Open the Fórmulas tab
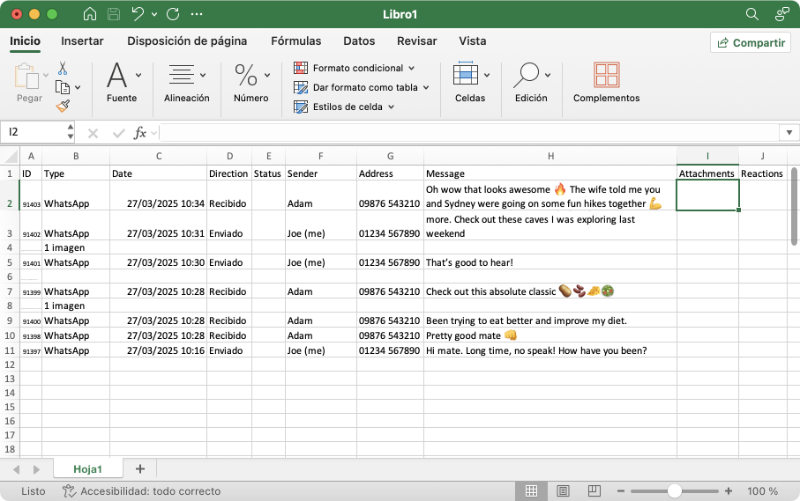Screen dimensions: 800x501 296,41
